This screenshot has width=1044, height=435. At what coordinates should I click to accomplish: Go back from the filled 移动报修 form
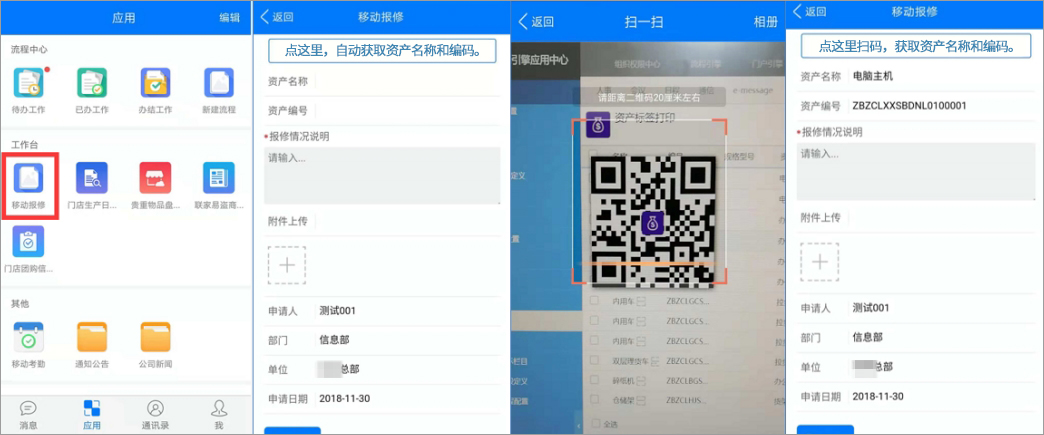(810, 11)
